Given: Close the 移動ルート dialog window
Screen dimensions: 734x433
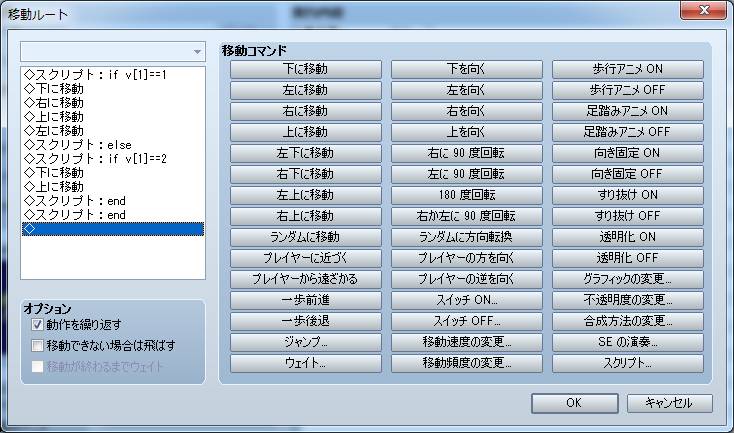Looking at the screenshot, I should [704, 10].
